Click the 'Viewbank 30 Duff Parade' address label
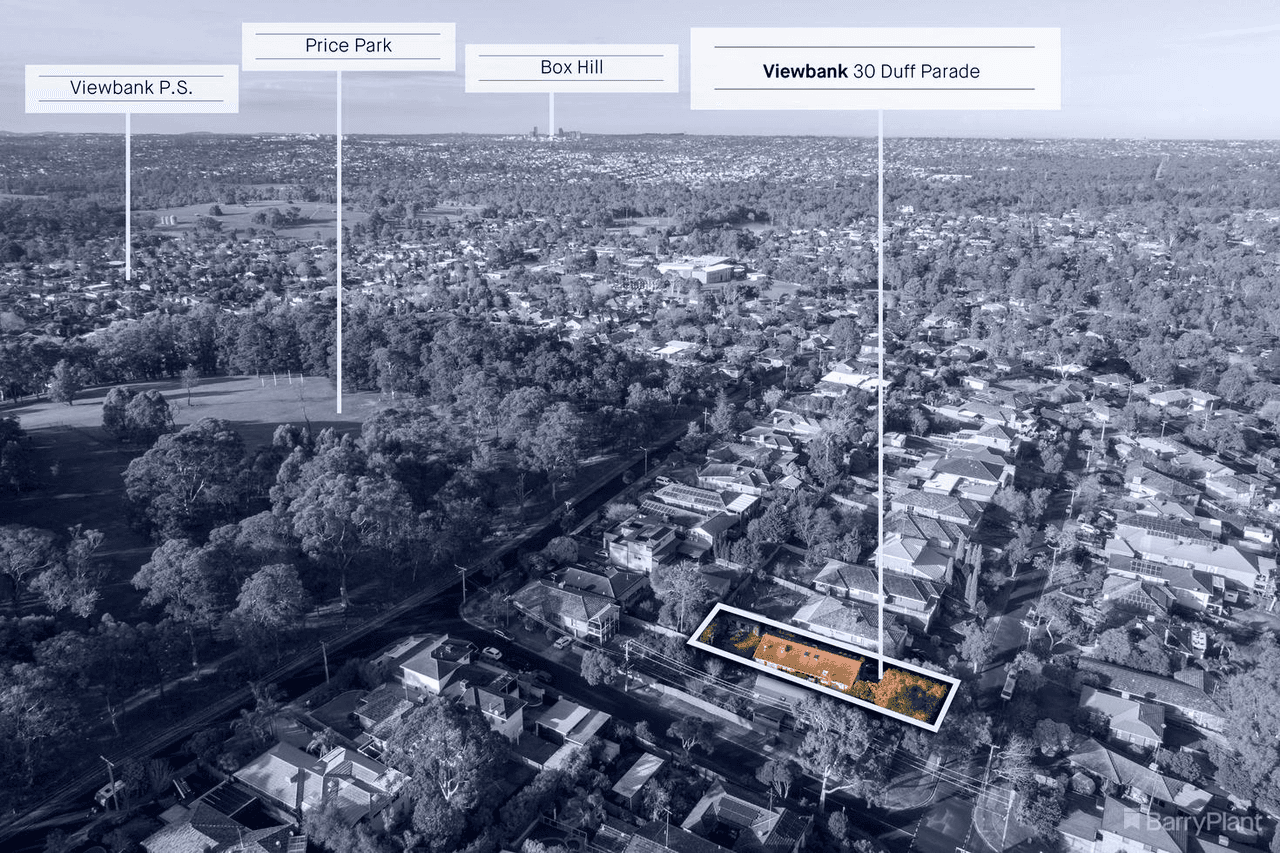 874,69
